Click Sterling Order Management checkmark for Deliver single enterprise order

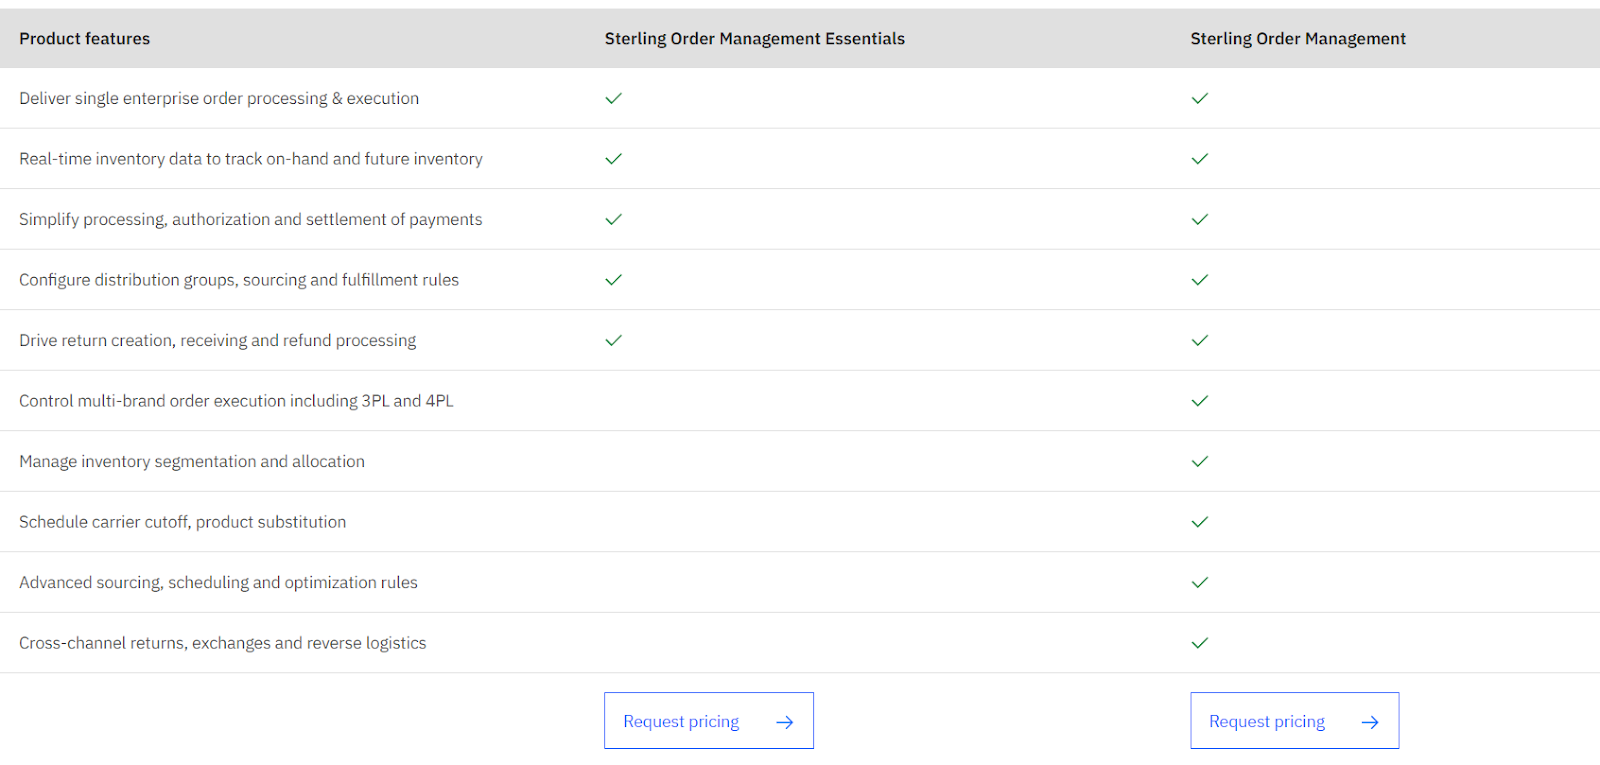[x=1200, y=98]
